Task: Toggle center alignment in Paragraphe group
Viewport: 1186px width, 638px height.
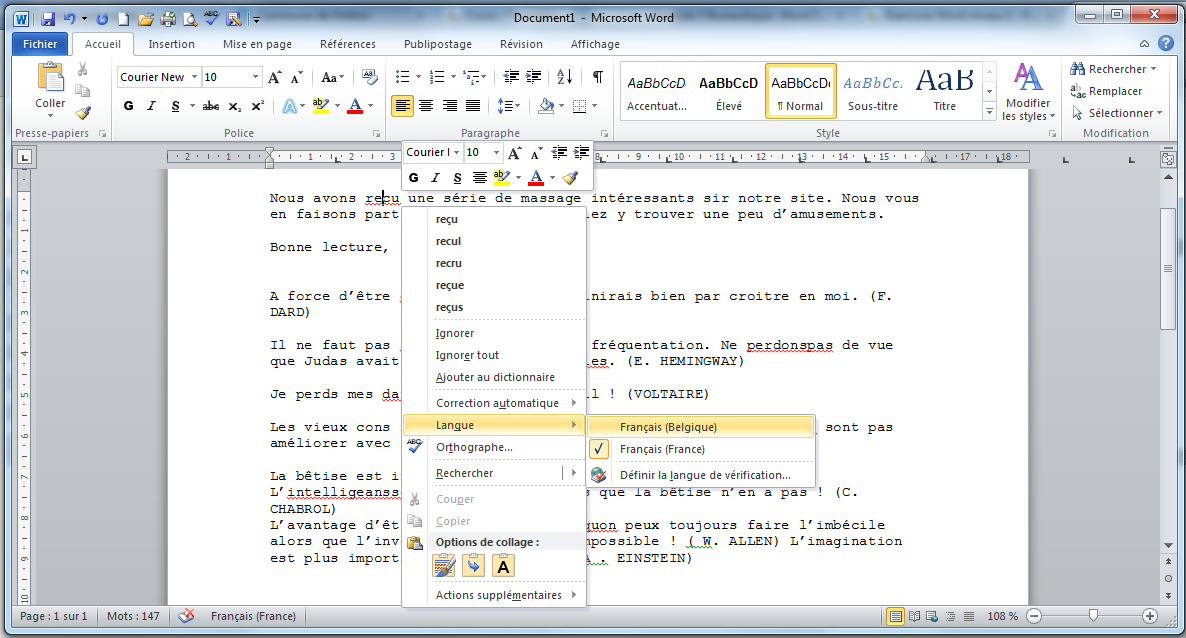Action: point(426,106)
